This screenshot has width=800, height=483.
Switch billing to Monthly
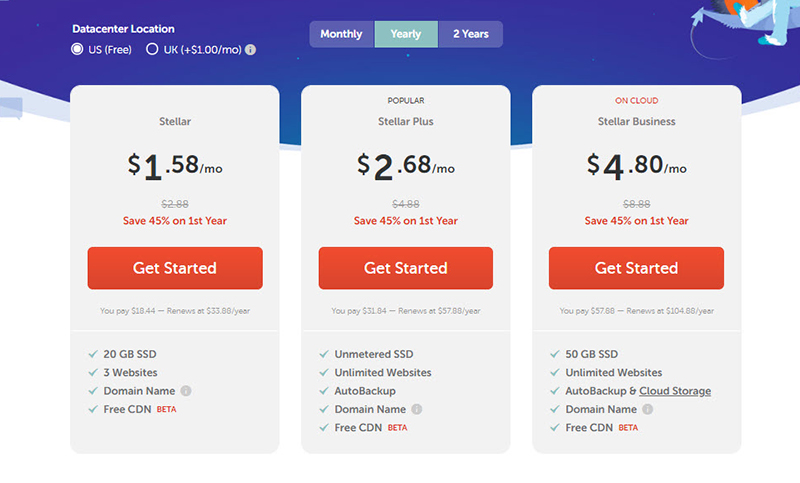[x=341, y=34]
